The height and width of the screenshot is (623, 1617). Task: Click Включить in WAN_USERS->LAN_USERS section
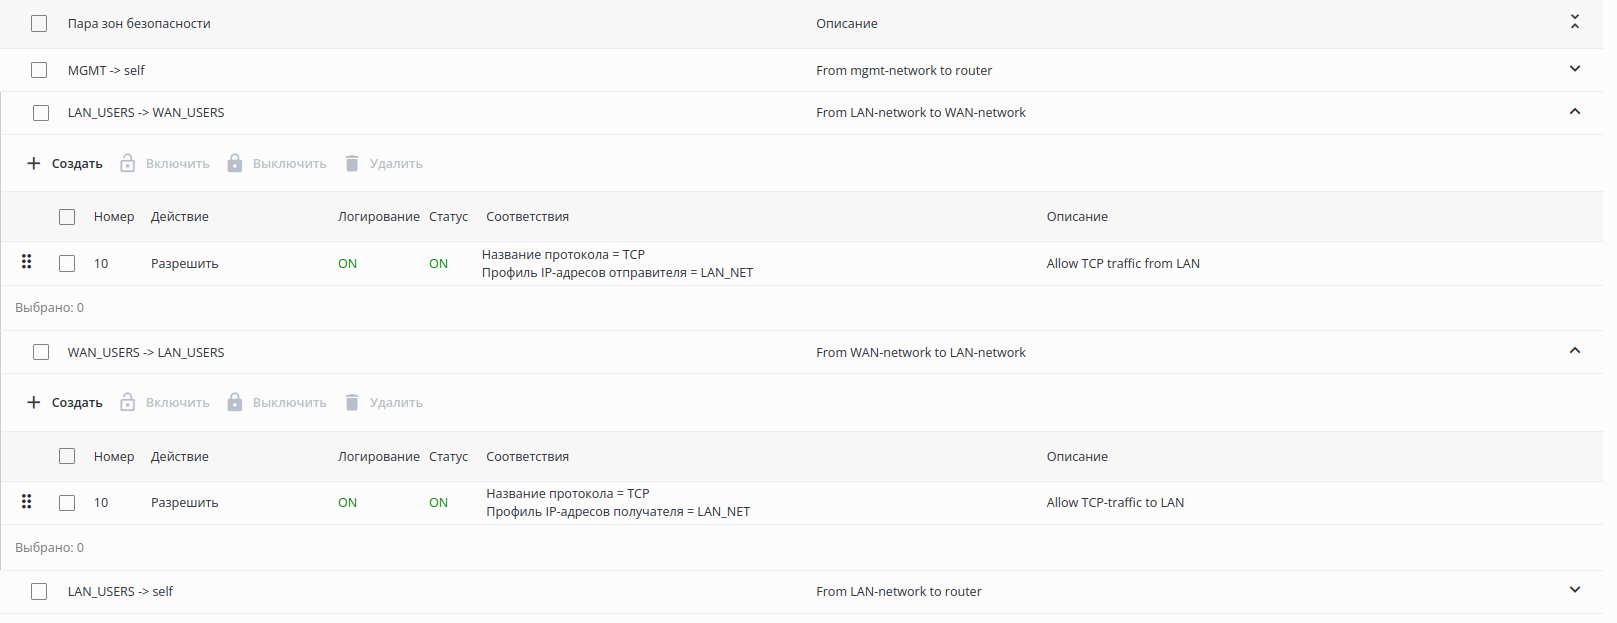(x=177, y=402)
